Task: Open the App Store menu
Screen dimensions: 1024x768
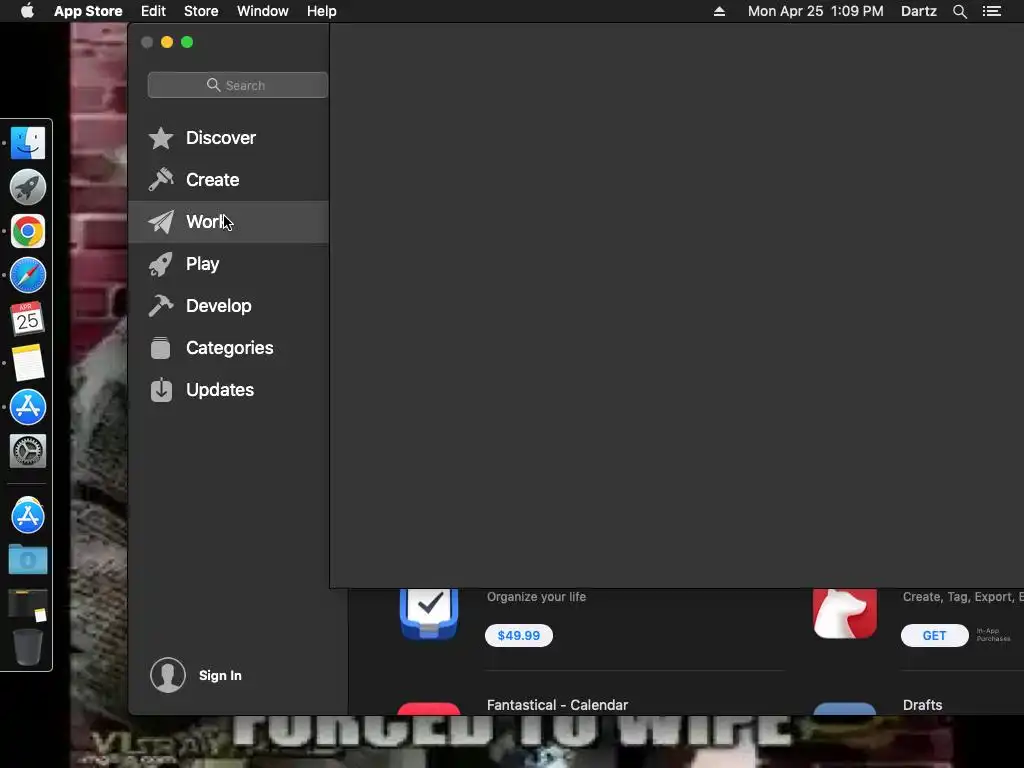Action: tap(88, 11)
